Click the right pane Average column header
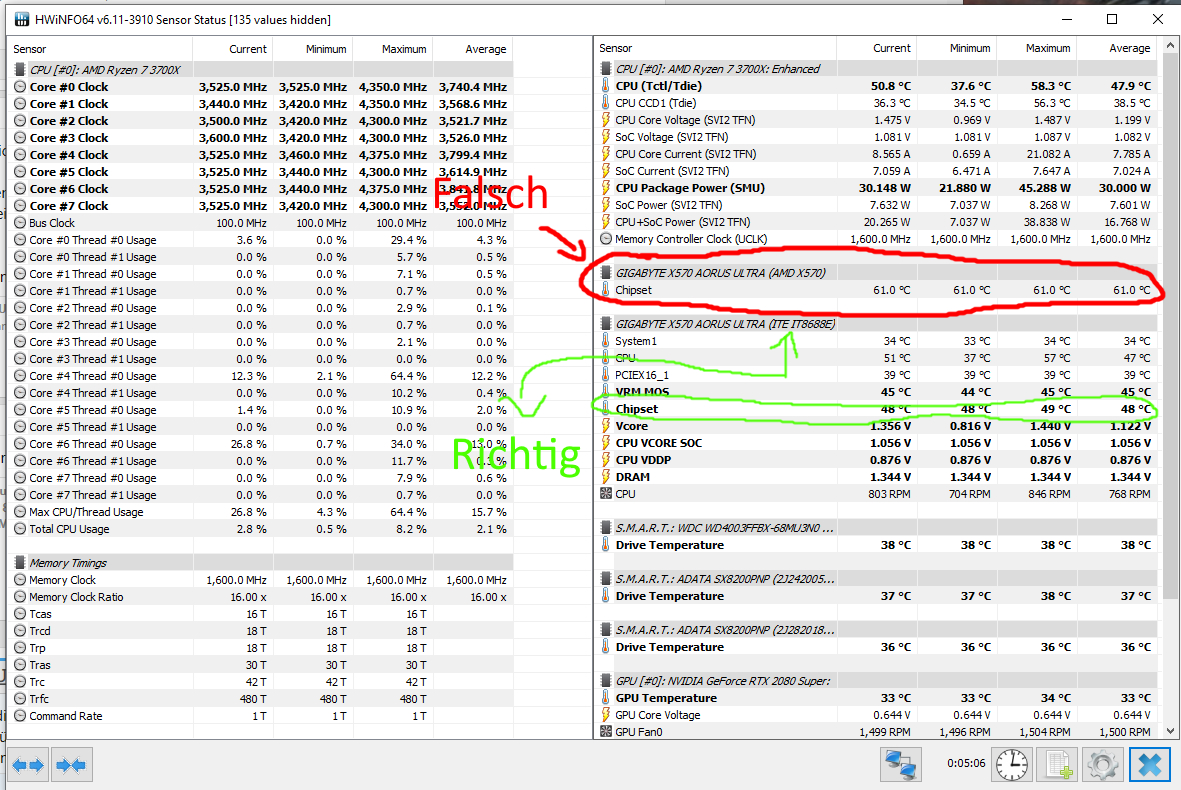Image resolution: width=1181 pixels, height=790 pixels. click(x=1117, y=48)
